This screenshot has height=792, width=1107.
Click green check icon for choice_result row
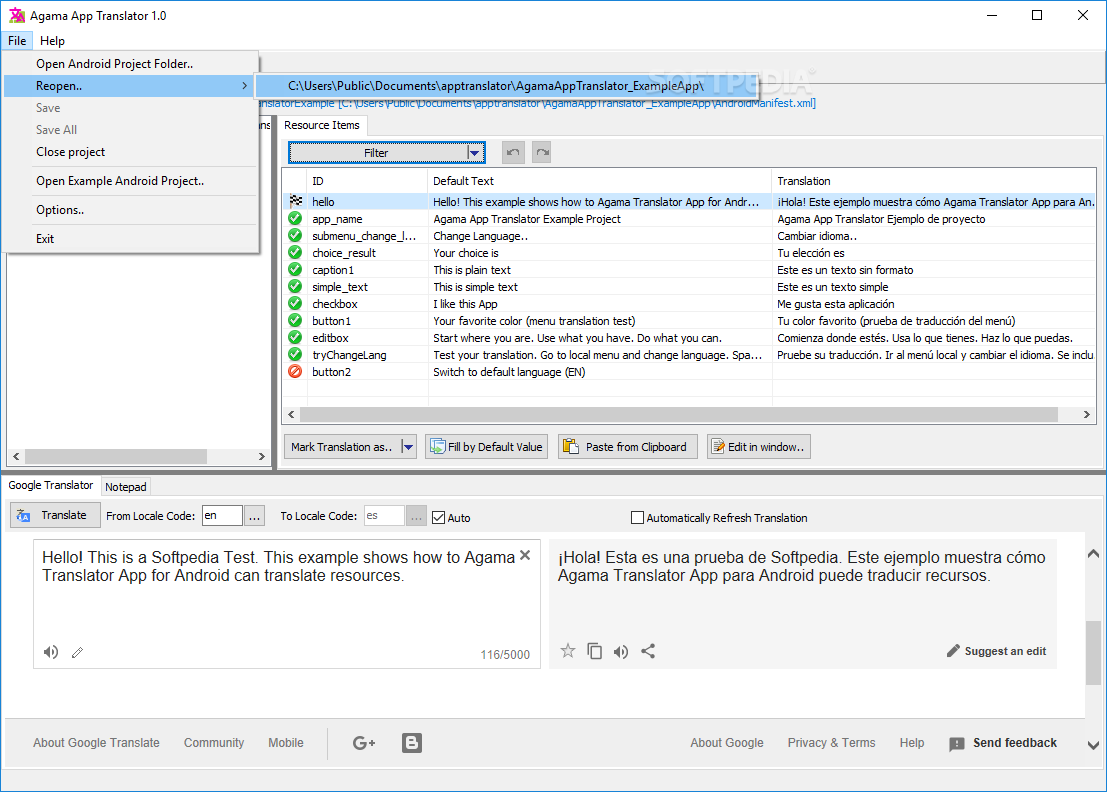click(x=295, y=252)
